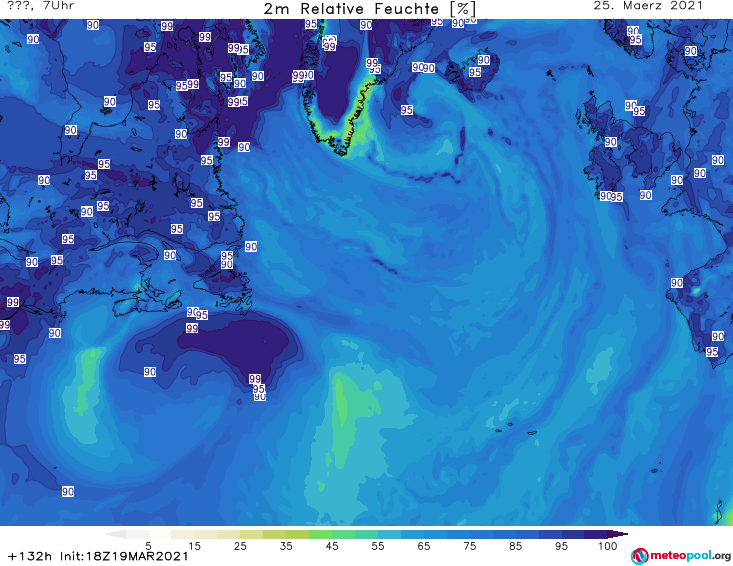Image resolution: width=733 pixels, height=566 pixels.
Task: Click the '???, 7Uhr' time label
Action: coord(41,6)
